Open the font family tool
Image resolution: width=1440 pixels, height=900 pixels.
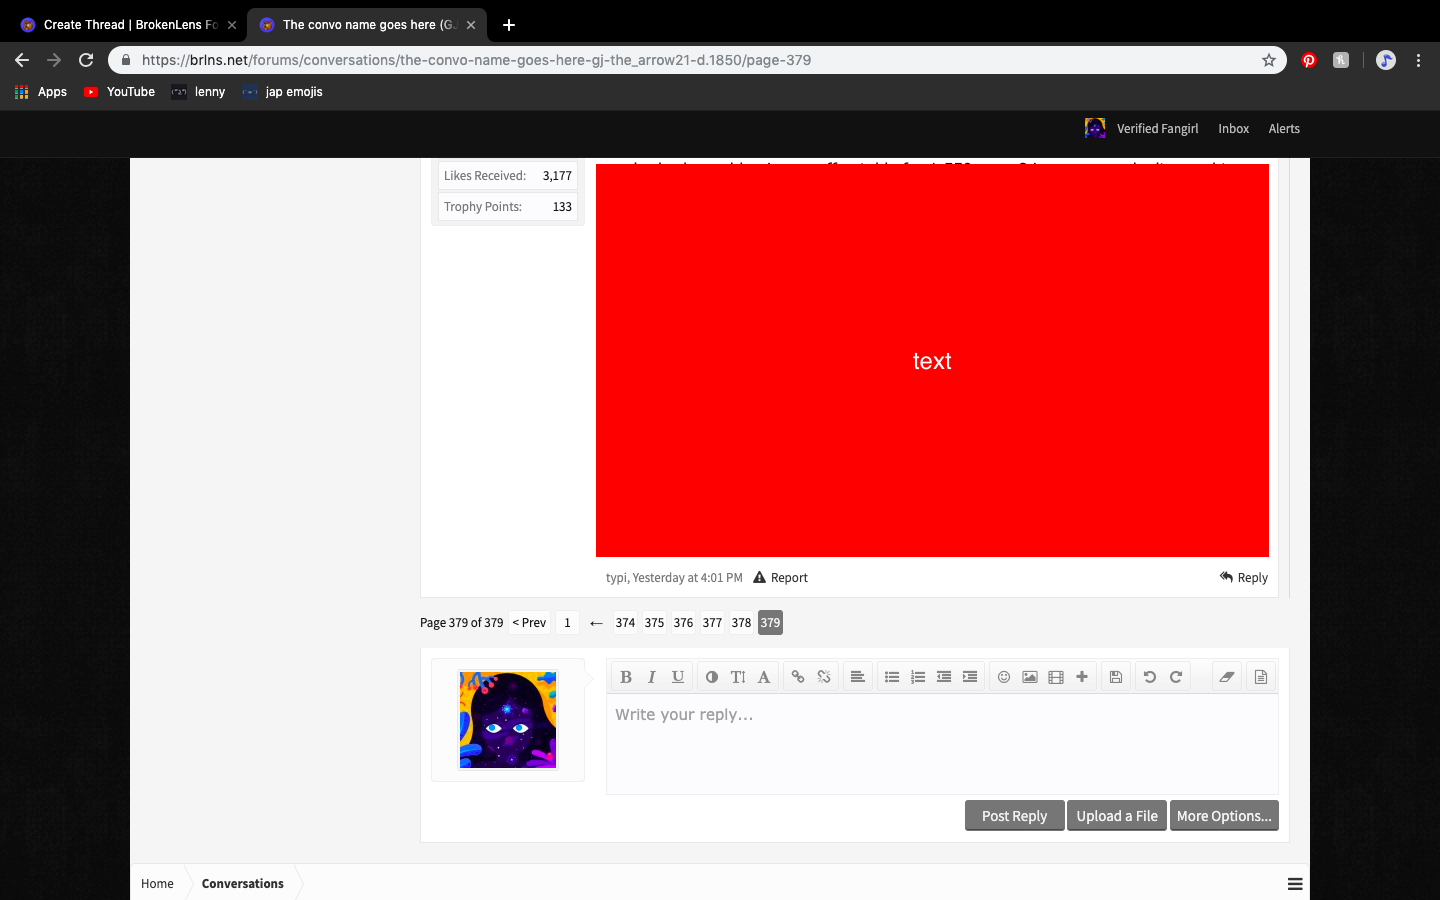pyautogui.click(x=764, y=677)
